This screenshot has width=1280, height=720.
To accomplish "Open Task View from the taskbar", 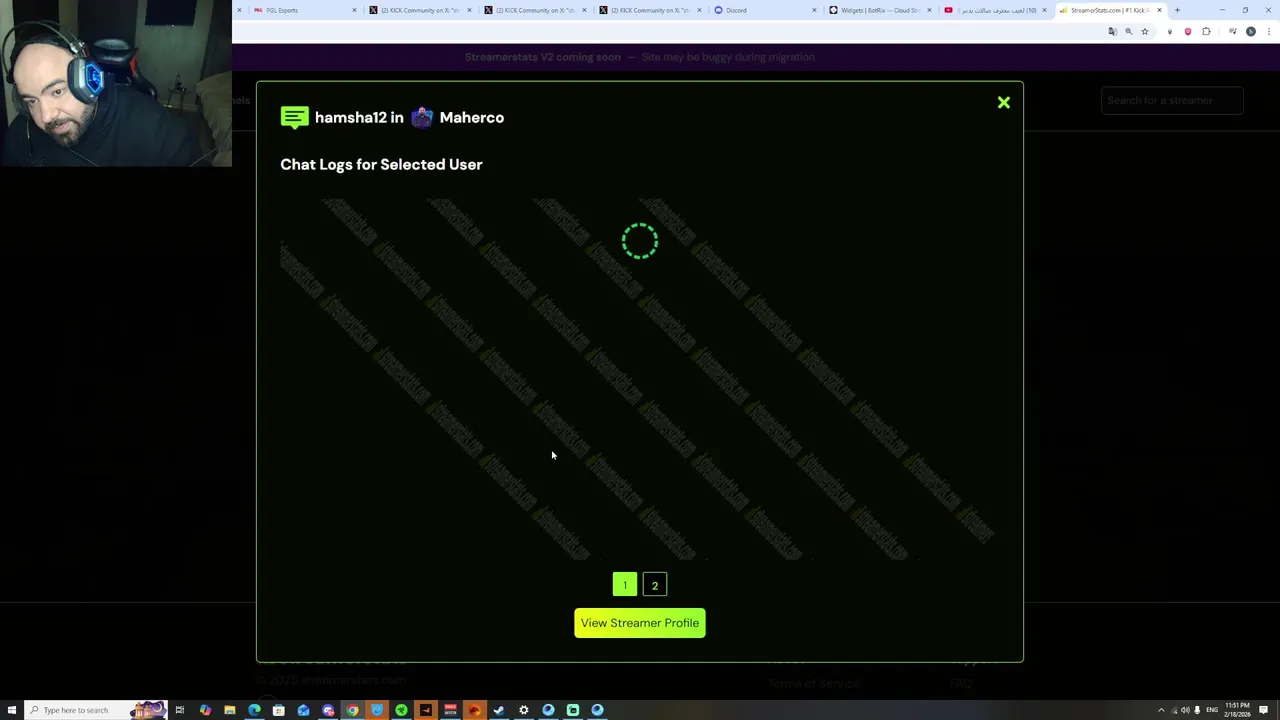I will (180, 710).
